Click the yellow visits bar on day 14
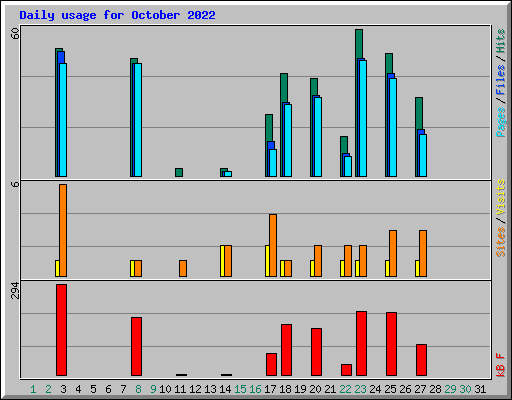 [222, 261]
